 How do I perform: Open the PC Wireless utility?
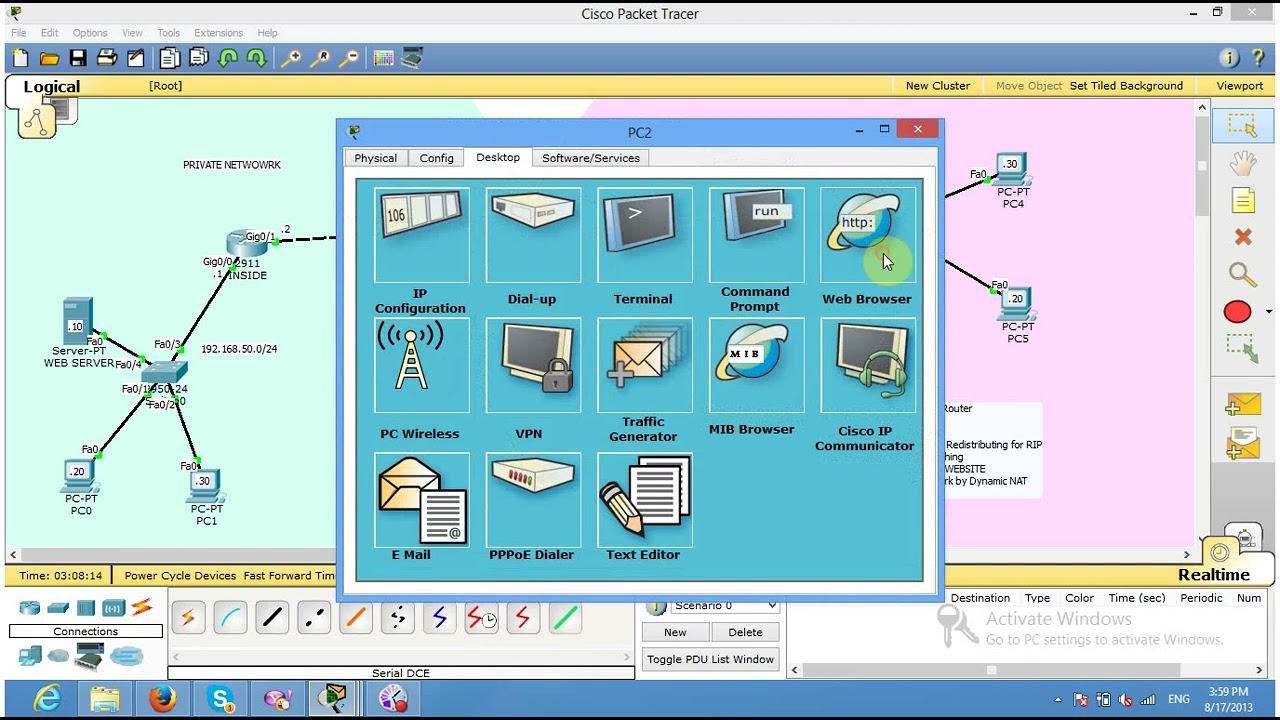pos(421,366)
